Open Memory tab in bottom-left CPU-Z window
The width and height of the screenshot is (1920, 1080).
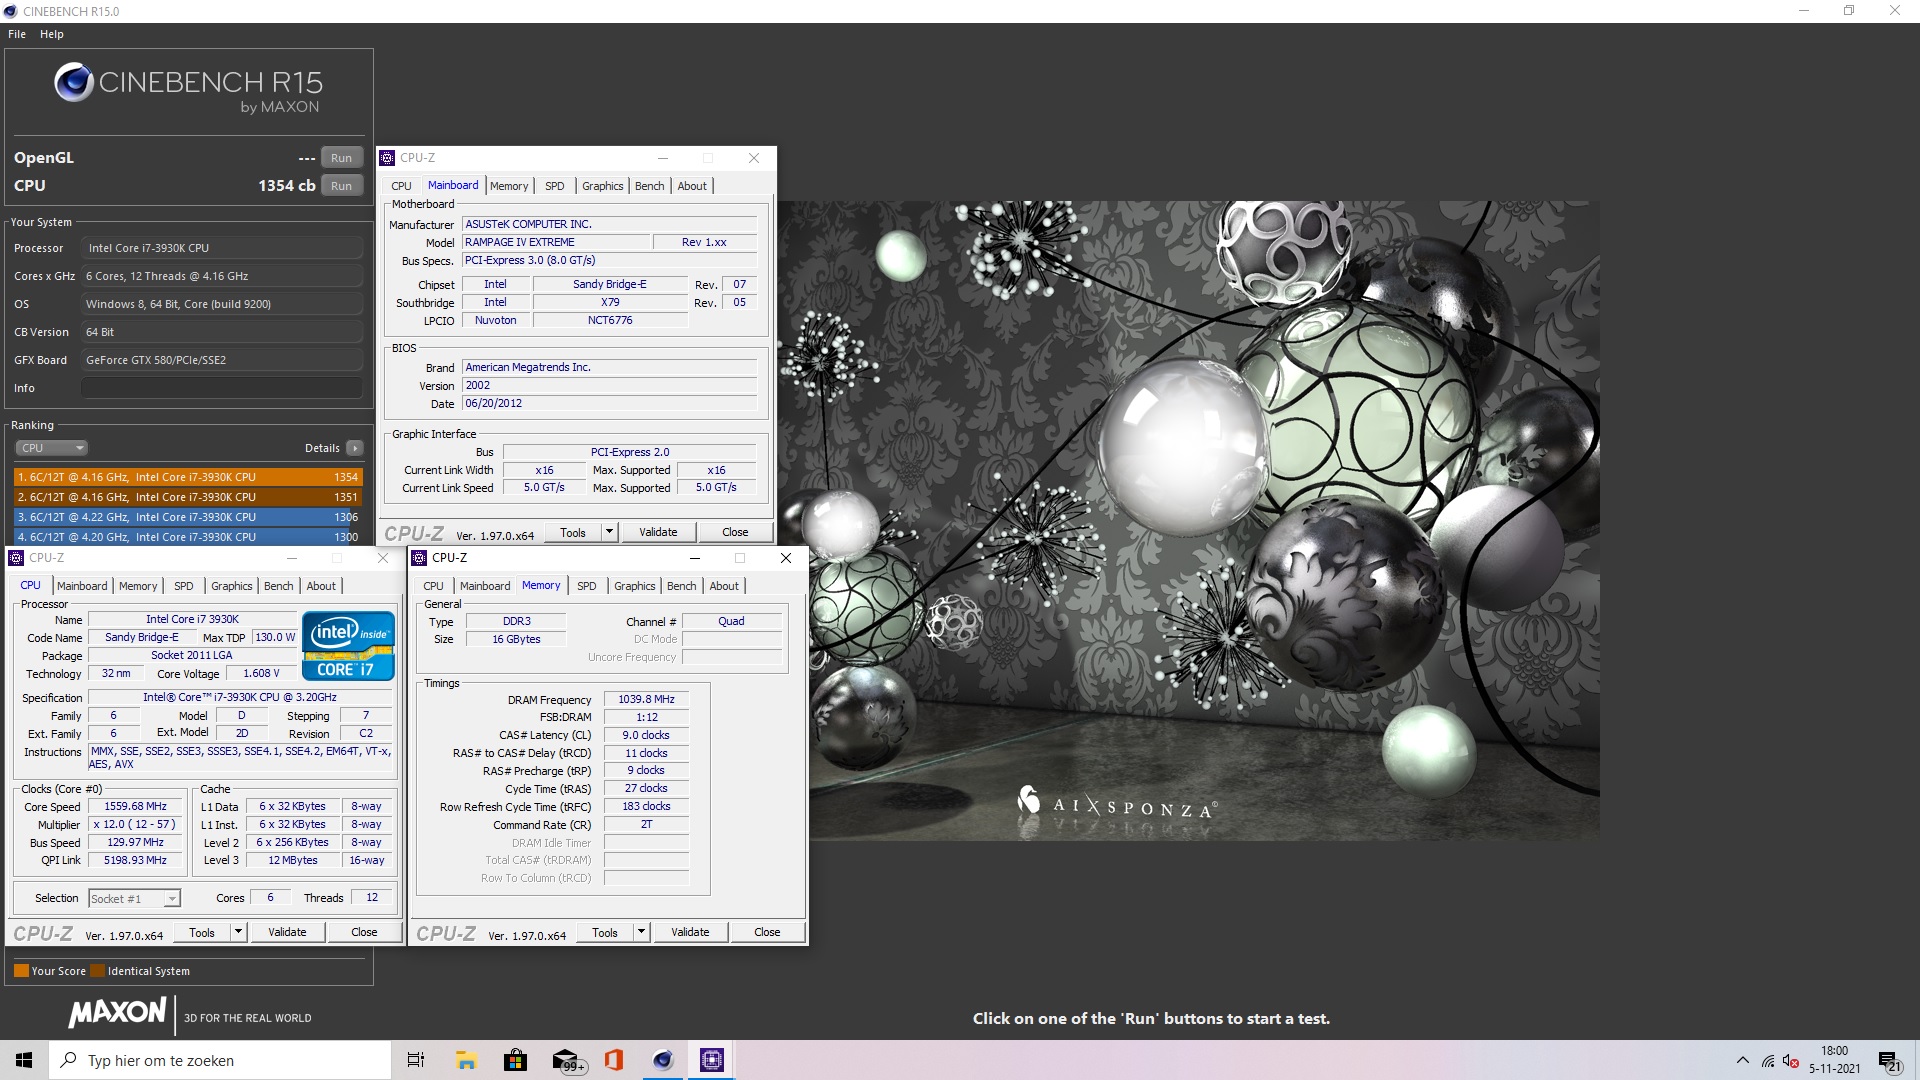138,586
